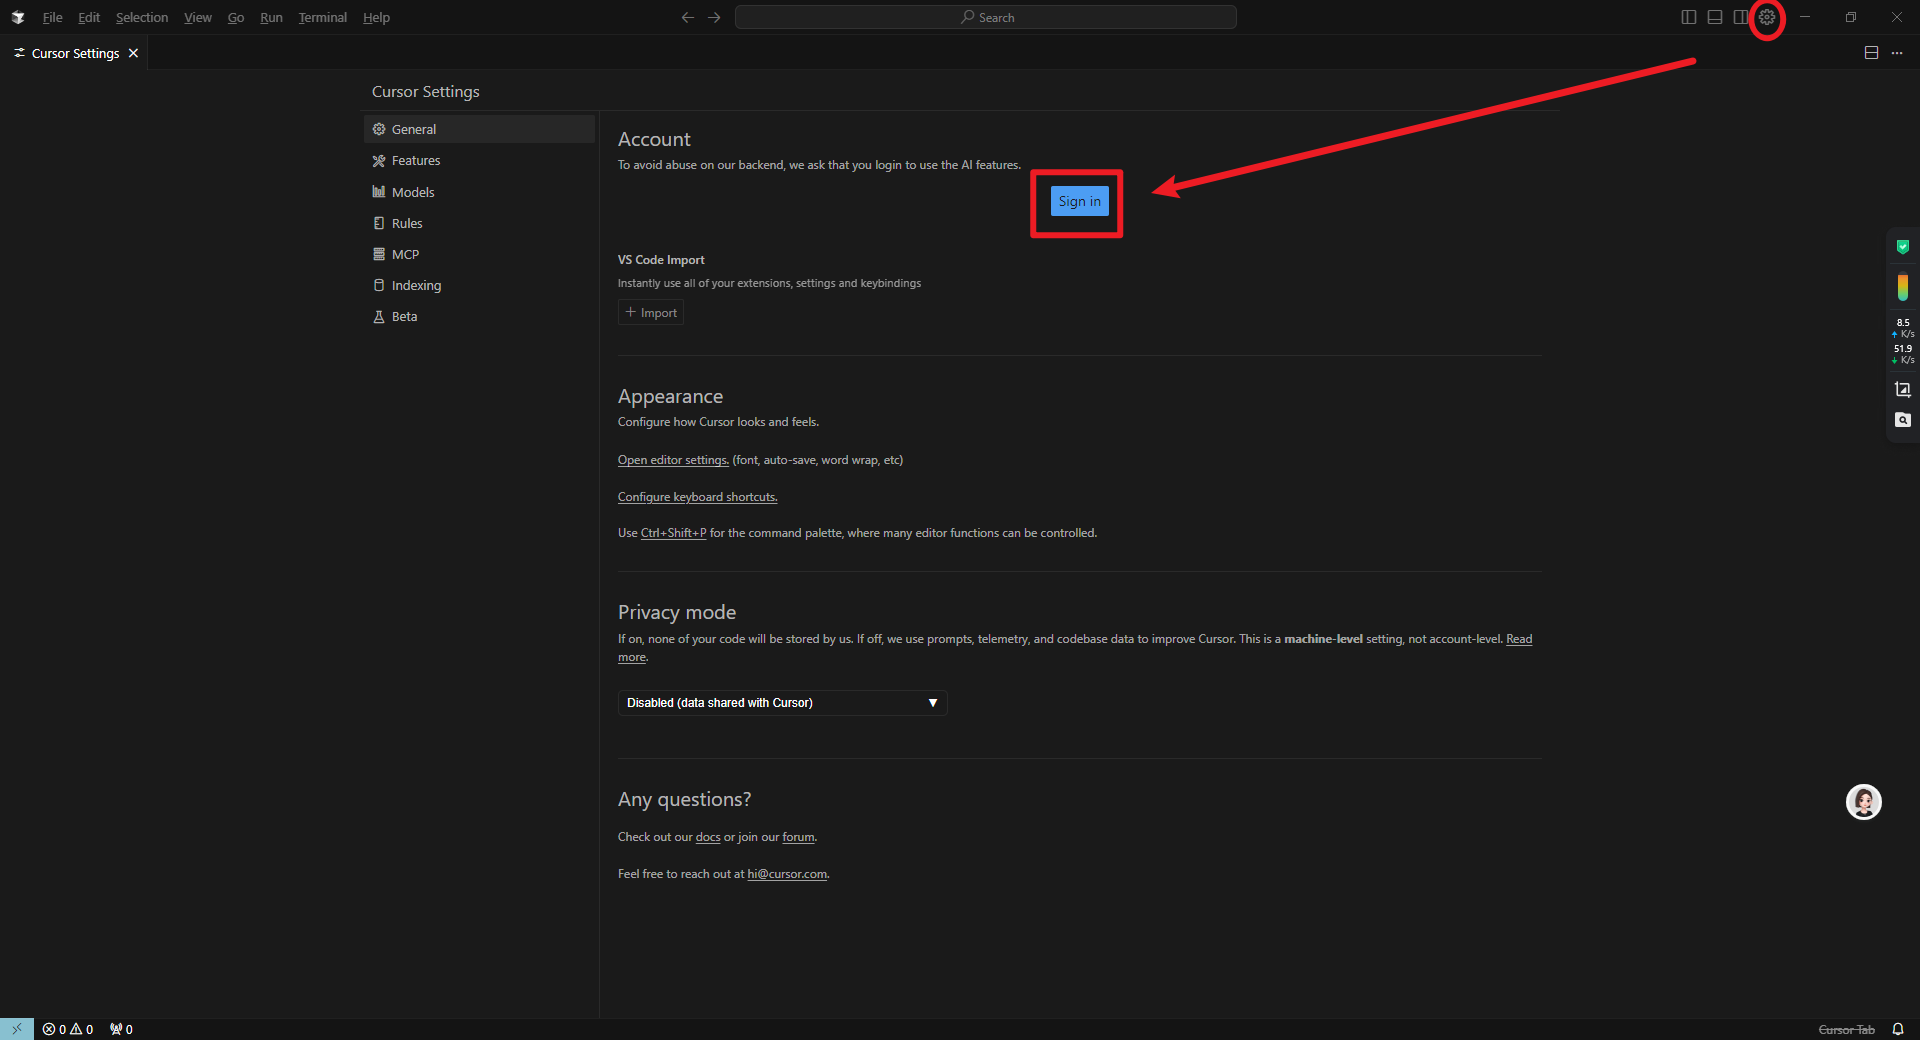Click the split editor icon
The image size is (1920, 1040).
1871,53
